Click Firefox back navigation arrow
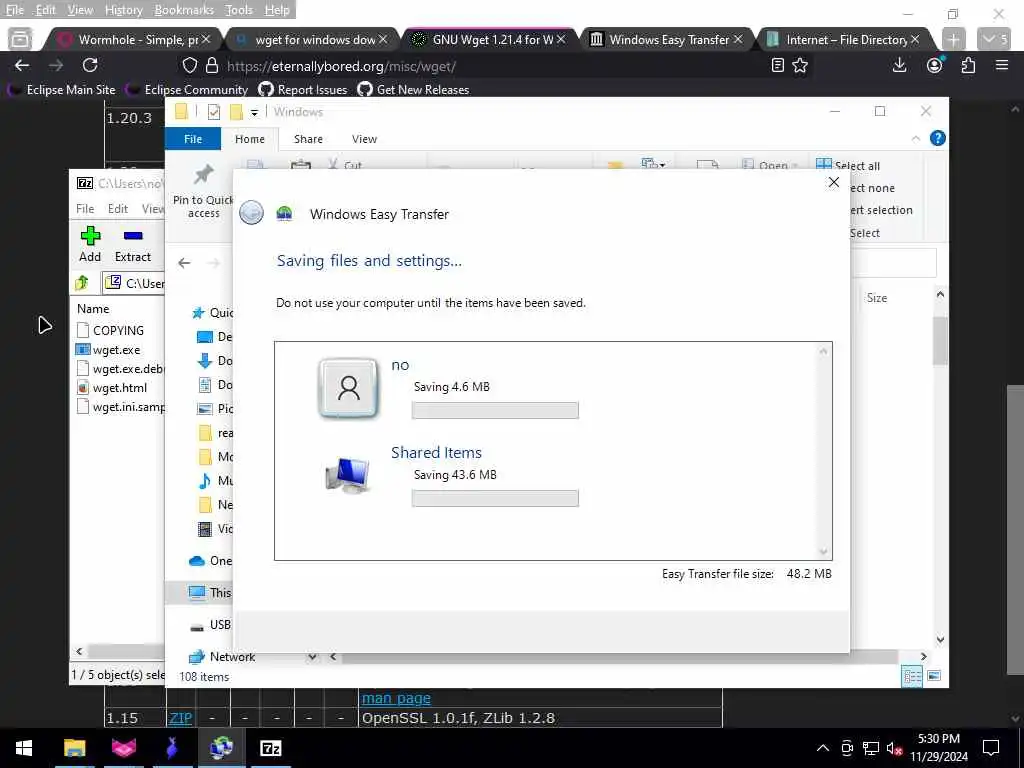 click(x=22, y=65)
